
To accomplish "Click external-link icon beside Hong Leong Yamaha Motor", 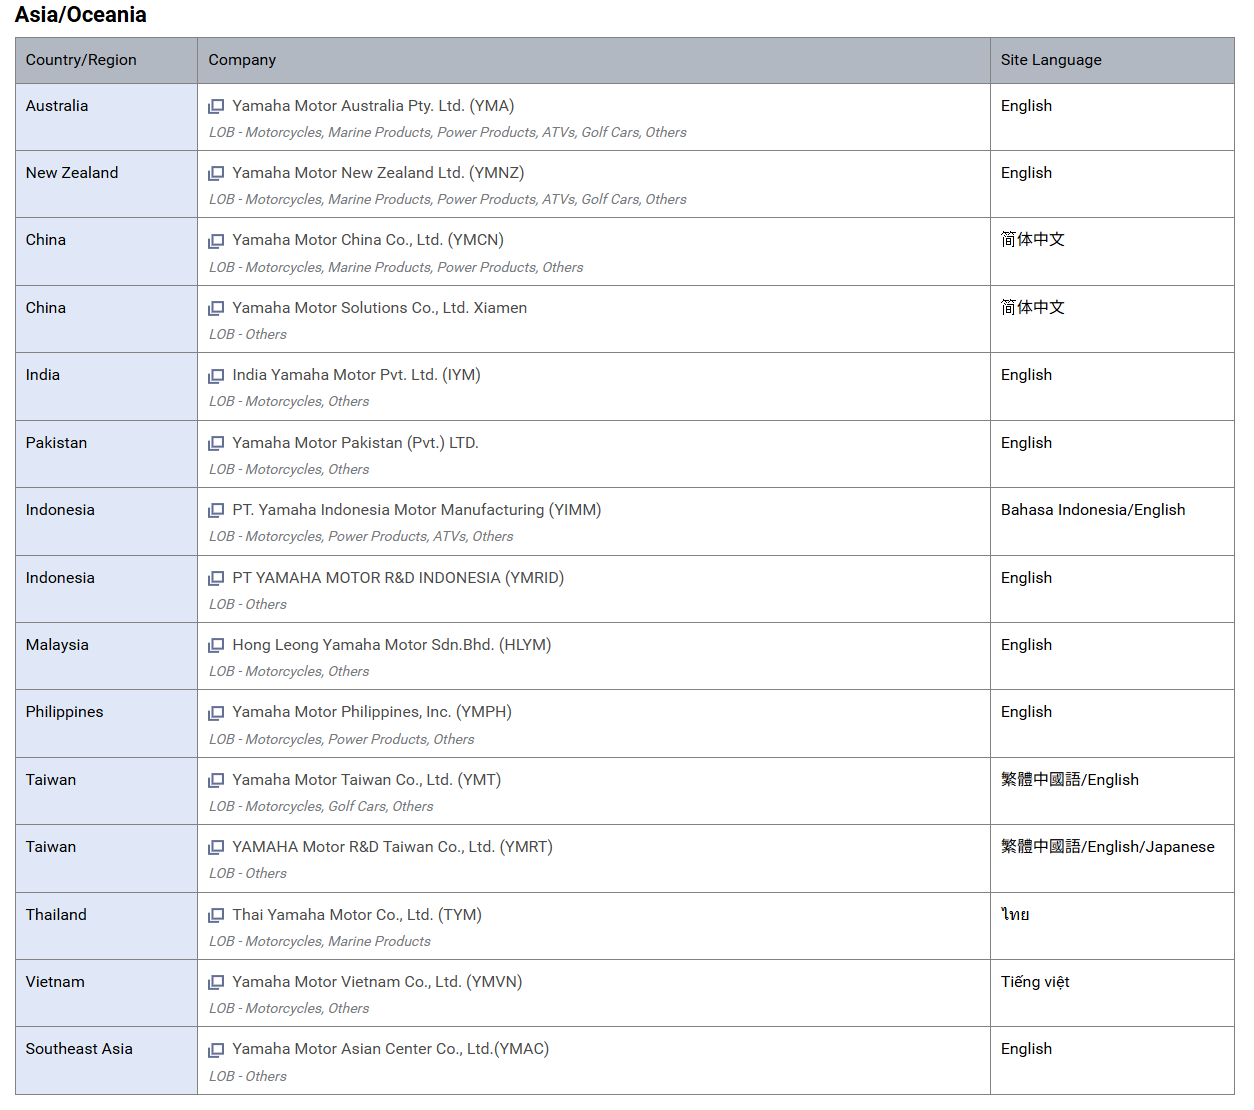I will coord(216,645).
